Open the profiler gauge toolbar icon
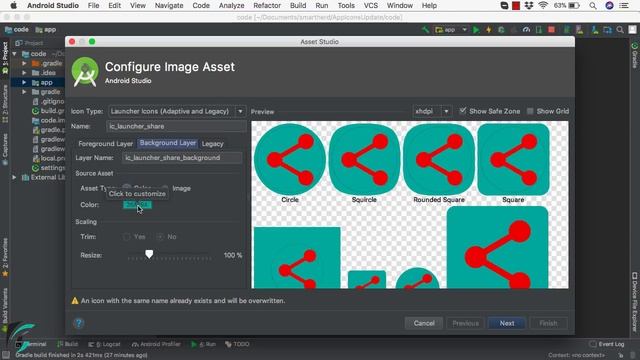Screen dimensions: 640x360 pyautogui.click(x=527, y=30)
